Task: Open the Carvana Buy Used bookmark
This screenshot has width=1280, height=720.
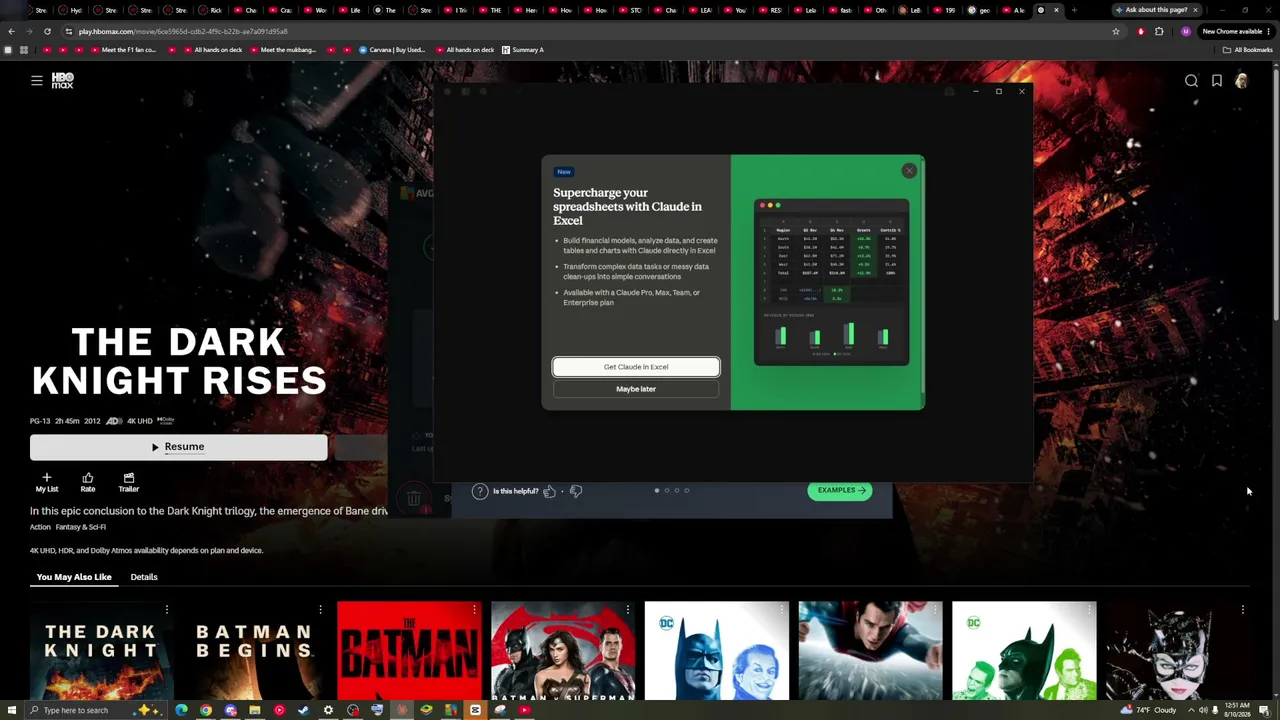Action: (x=393, y=50)
